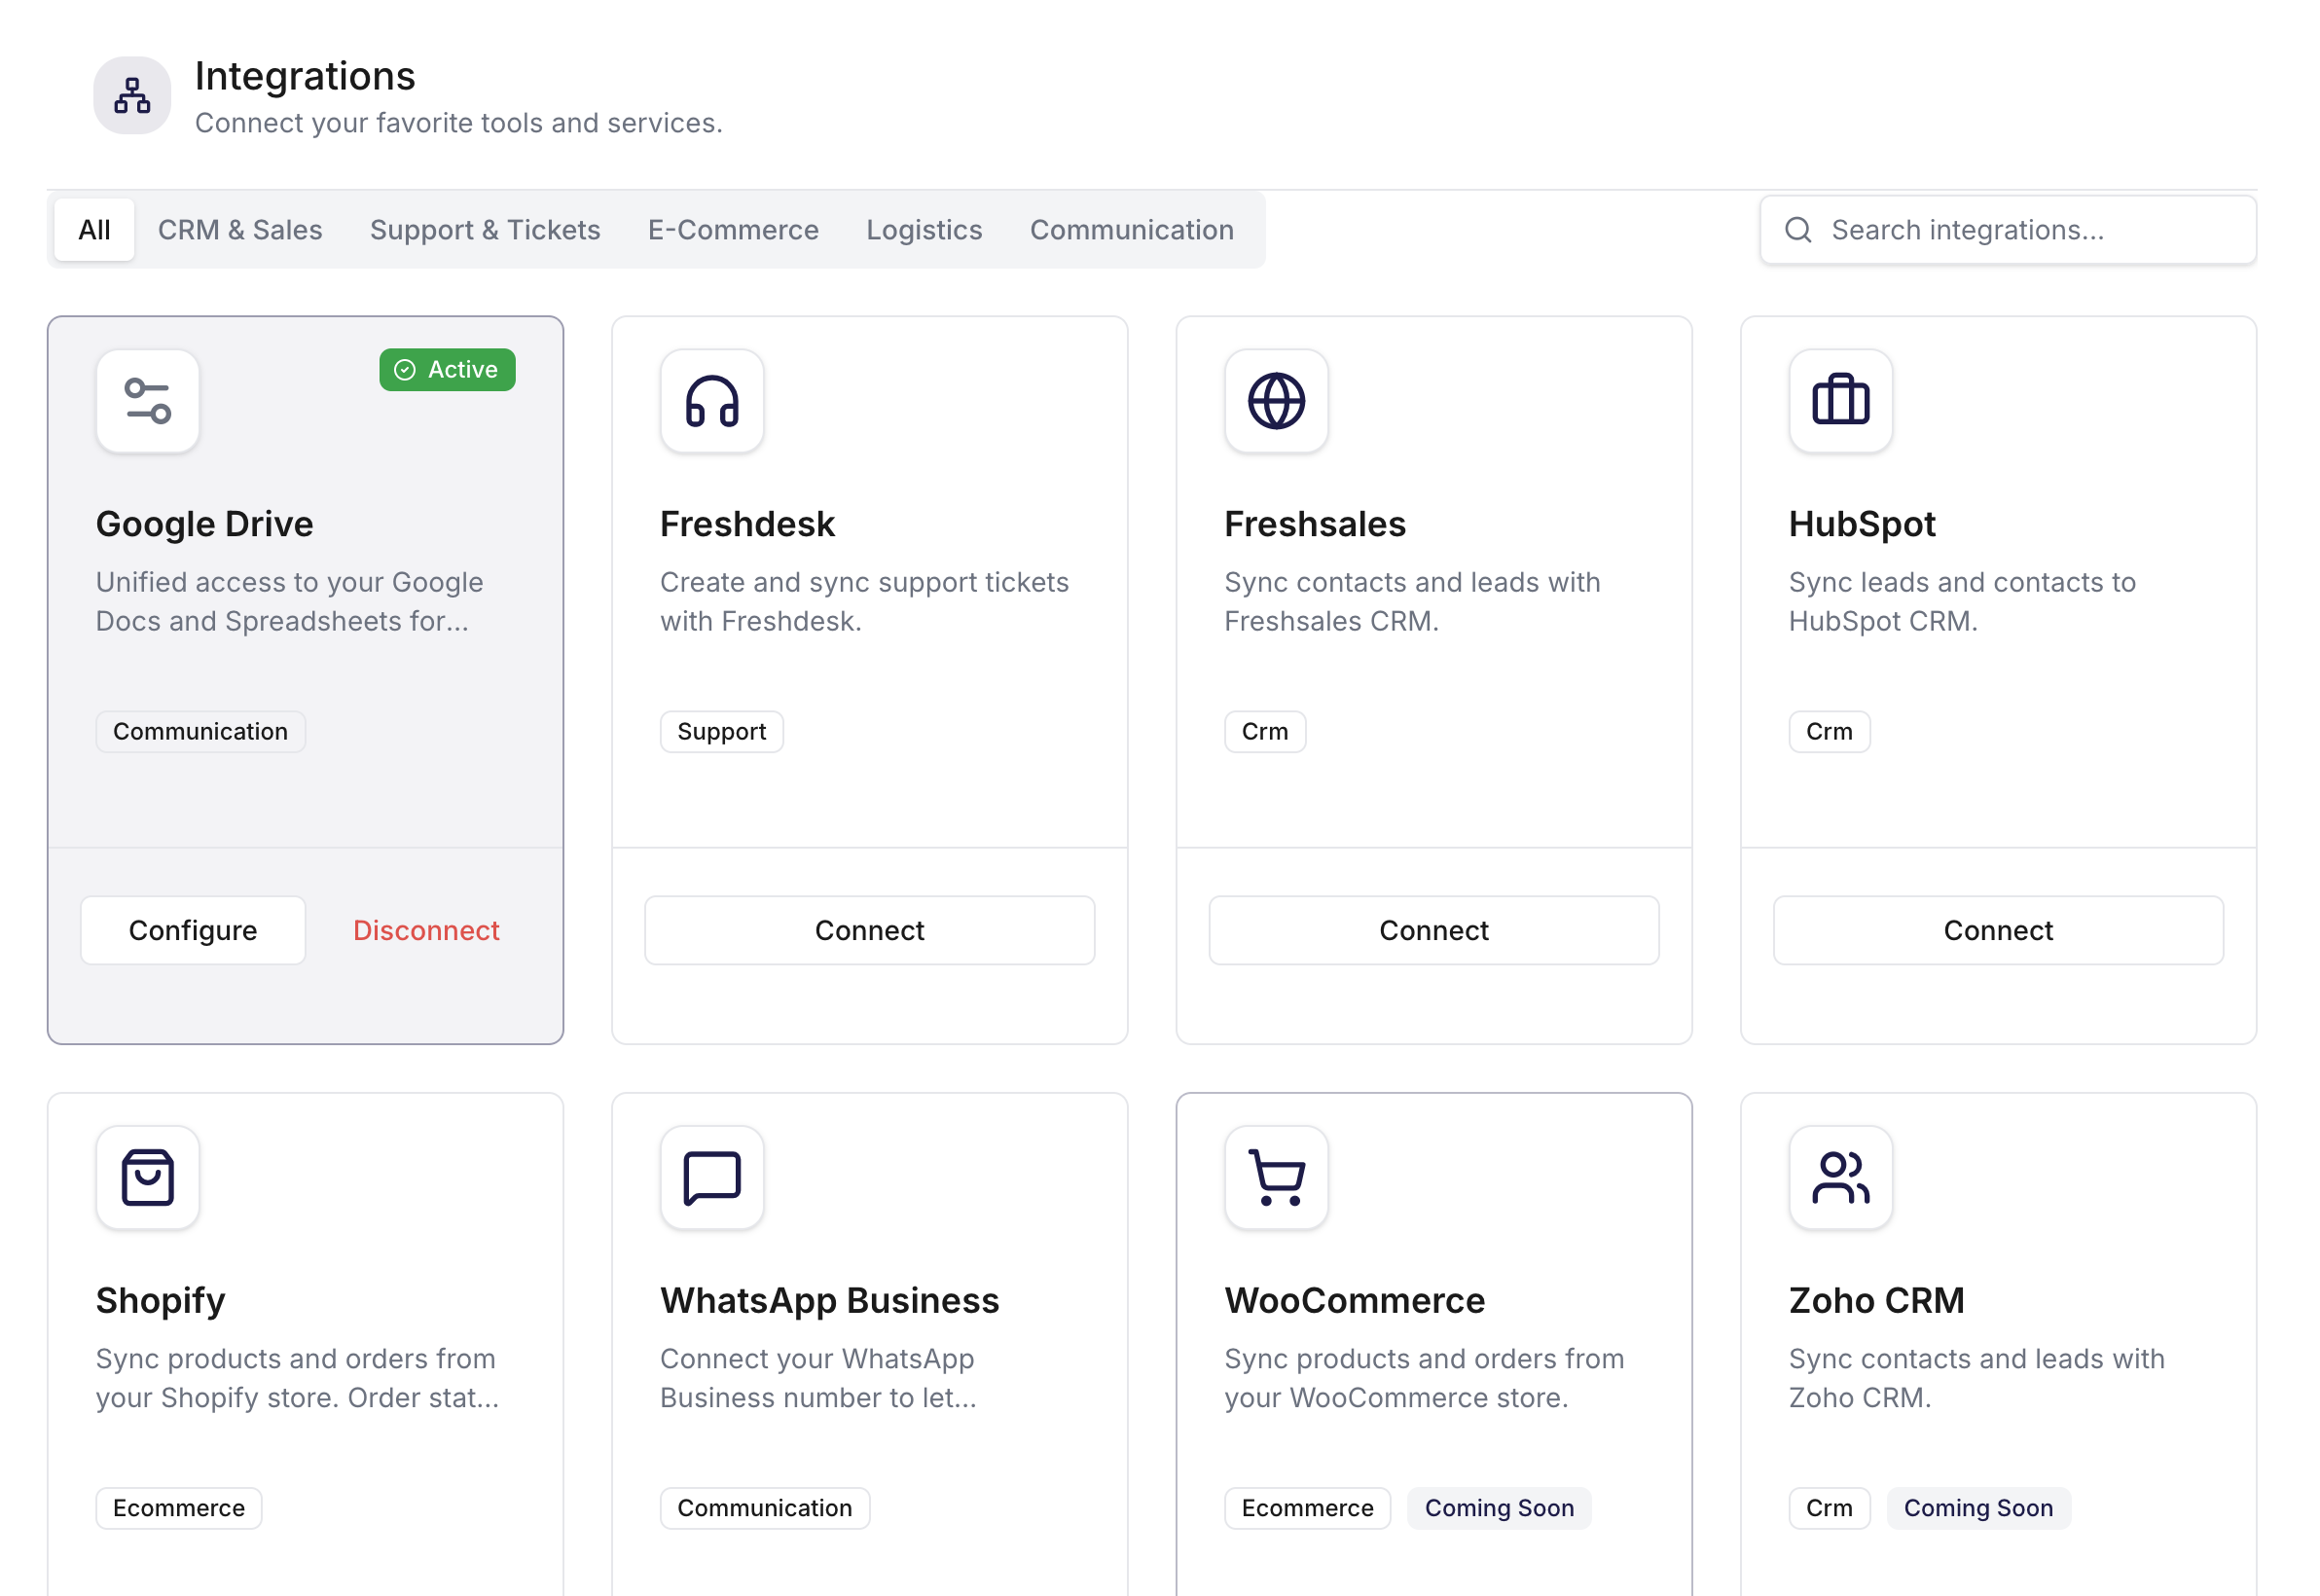Click the Coming Soon badge on WooCommerce

point(1498,1507)
